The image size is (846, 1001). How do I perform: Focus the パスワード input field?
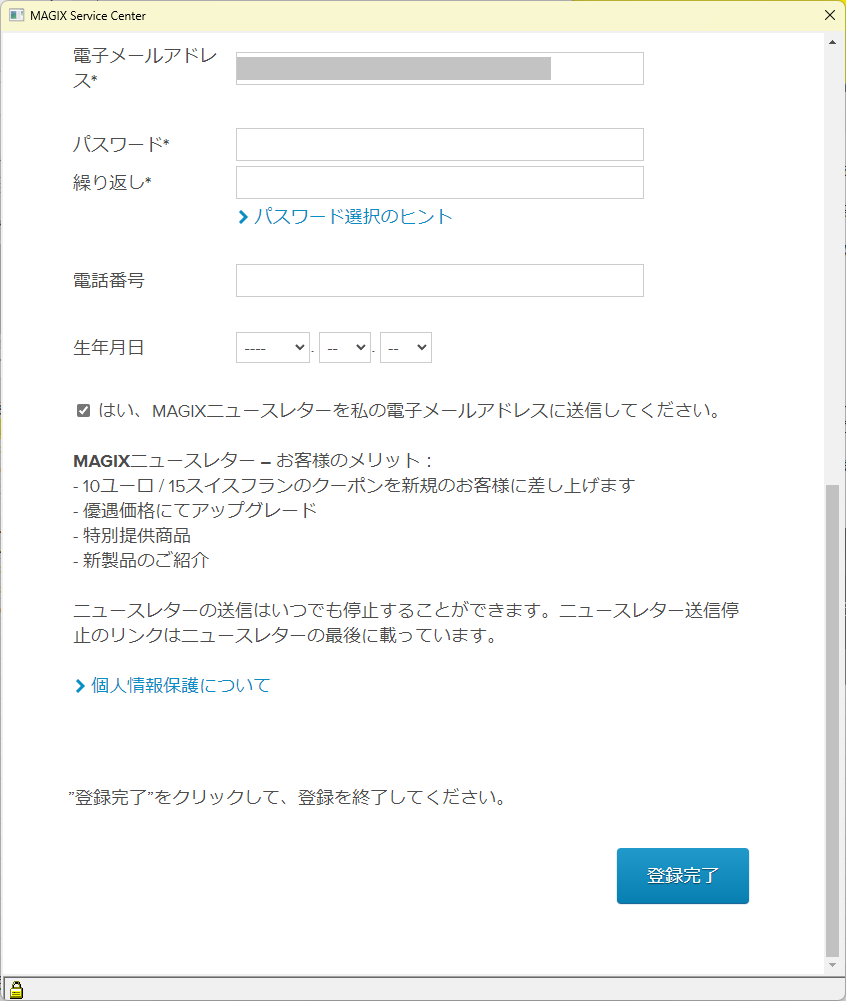pos(440,144)
